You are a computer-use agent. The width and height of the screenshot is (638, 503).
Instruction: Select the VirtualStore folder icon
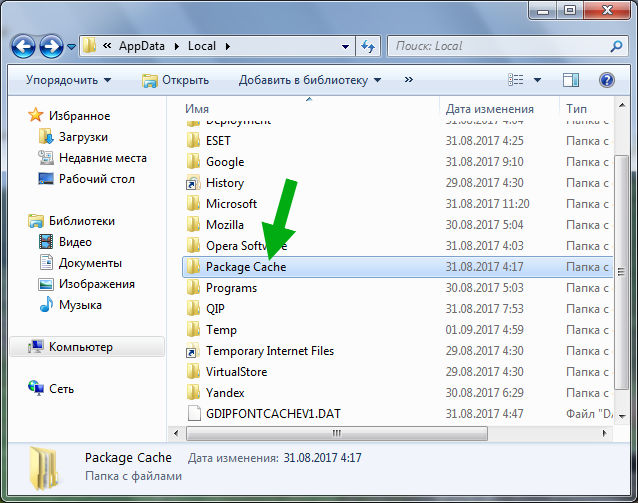(x=193, y=372)
